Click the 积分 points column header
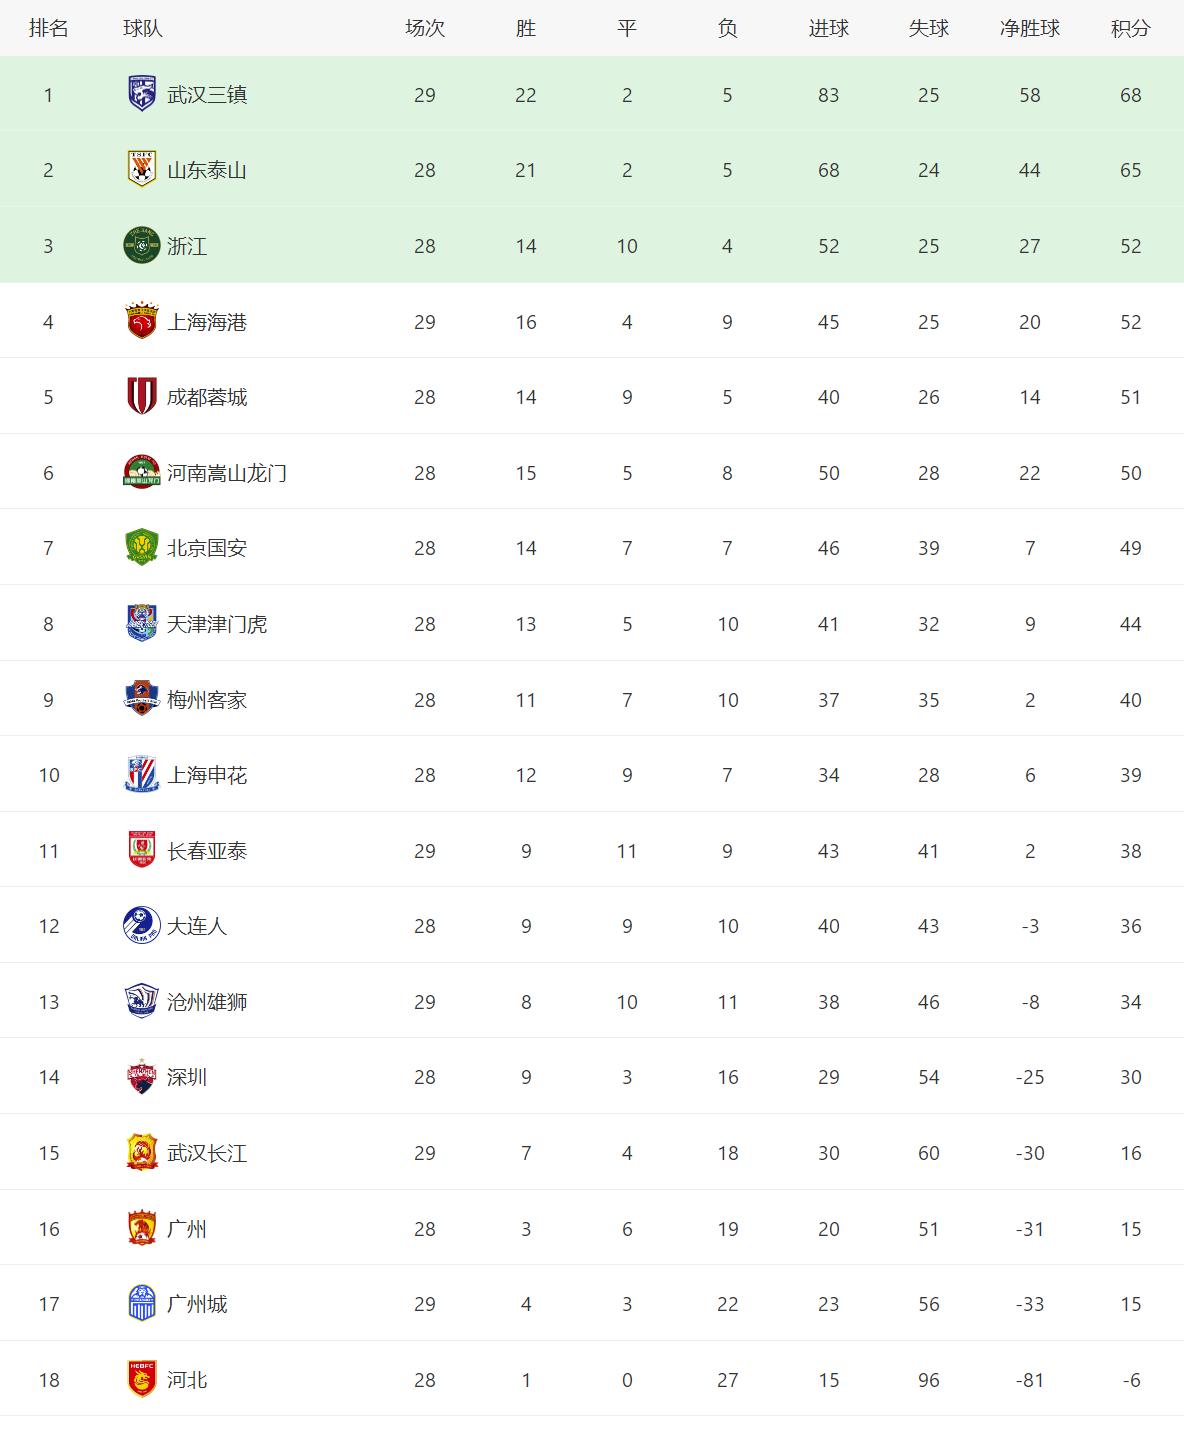This screenshot has width=1184, height=1436. 1130,28
